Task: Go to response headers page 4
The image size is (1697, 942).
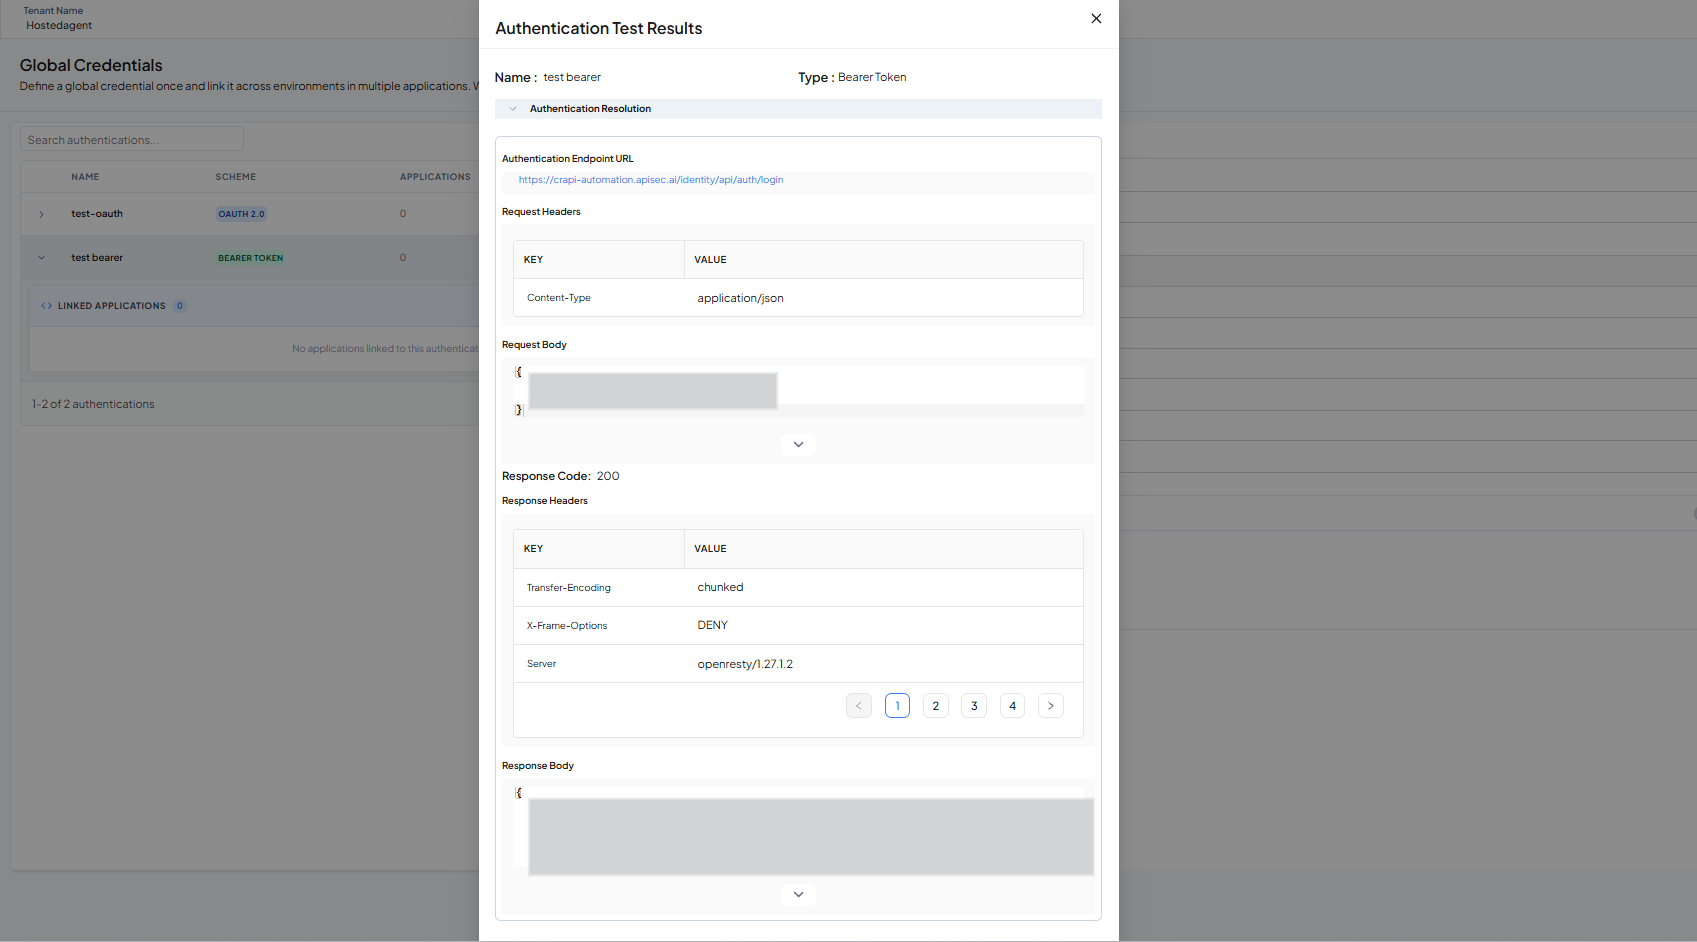Action: 1012,706
